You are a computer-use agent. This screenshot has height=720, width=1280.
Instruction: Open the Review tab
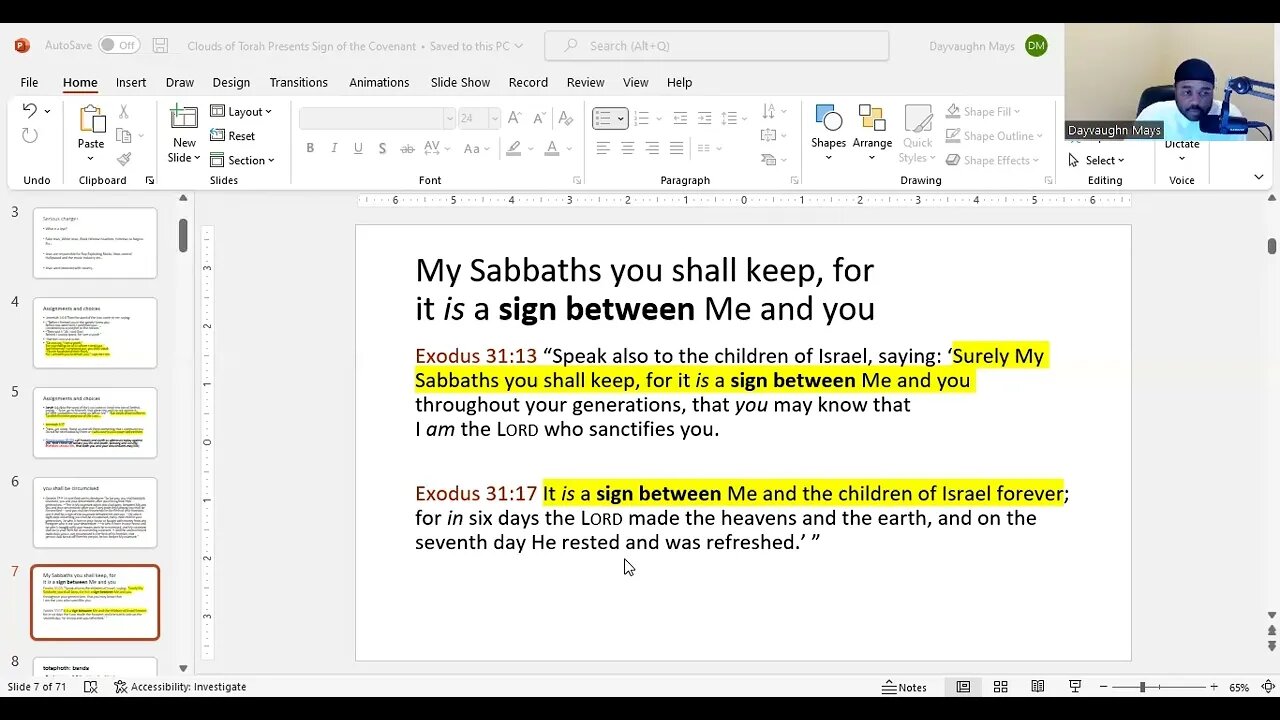(585, 82)
